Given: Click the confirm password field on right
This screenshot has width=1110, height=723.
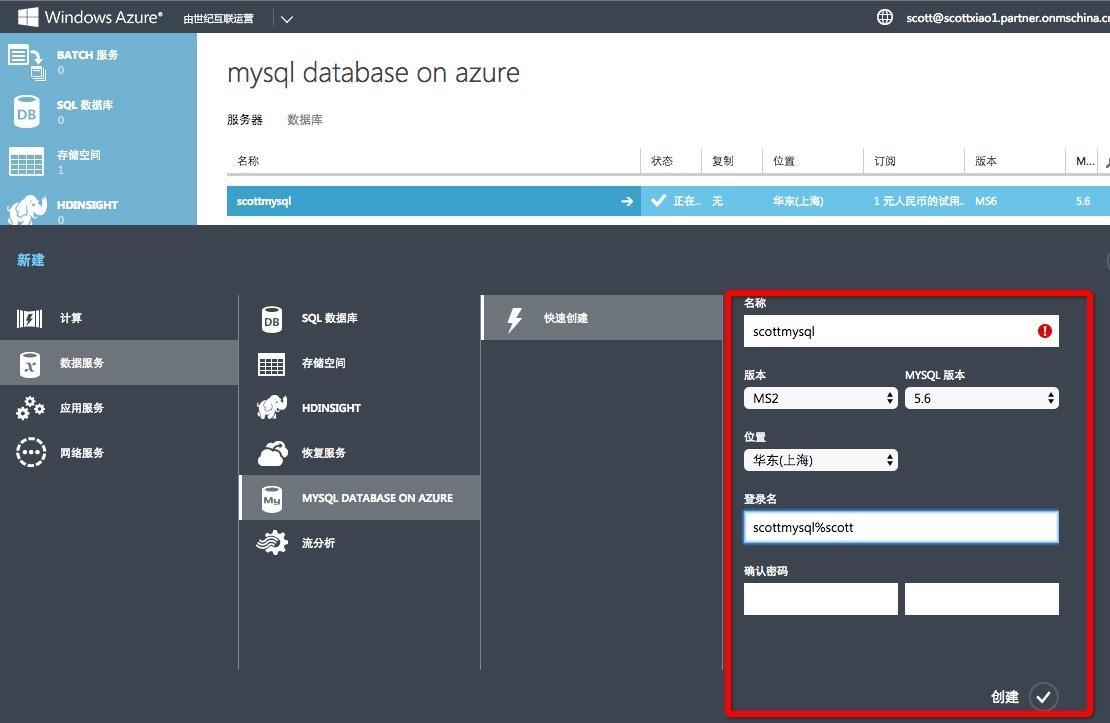Looking at the screenshot, I should [x=982, y=598].
